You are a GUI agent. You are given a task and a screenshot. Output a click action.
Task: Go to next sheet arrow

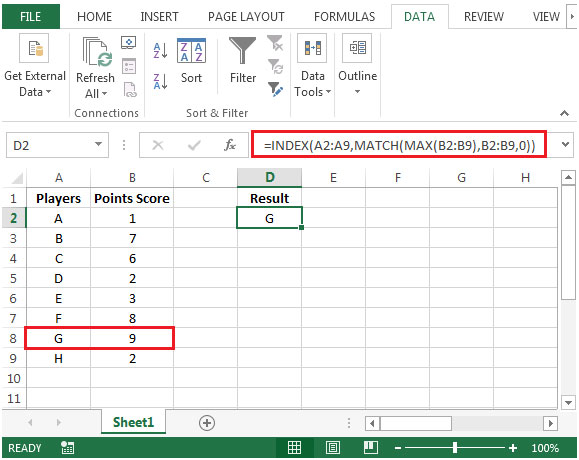click(59, 422)
